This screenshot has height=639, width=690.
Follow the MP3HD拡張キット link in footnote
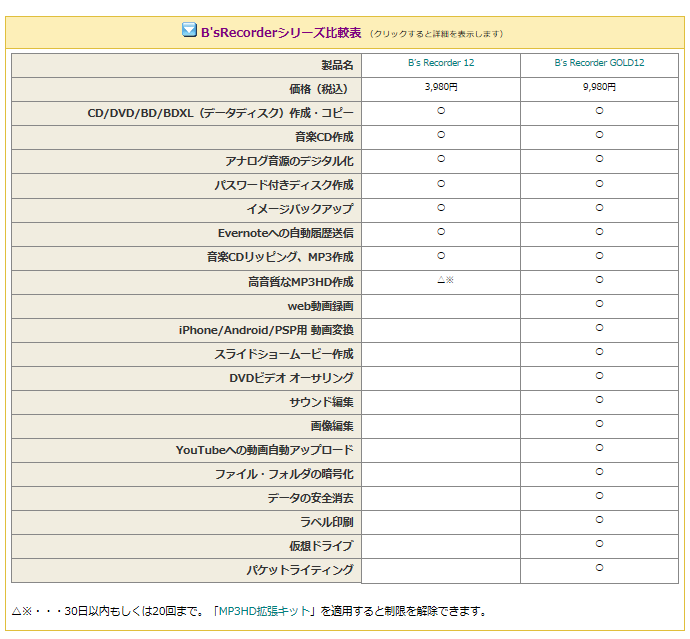(264, 611)
